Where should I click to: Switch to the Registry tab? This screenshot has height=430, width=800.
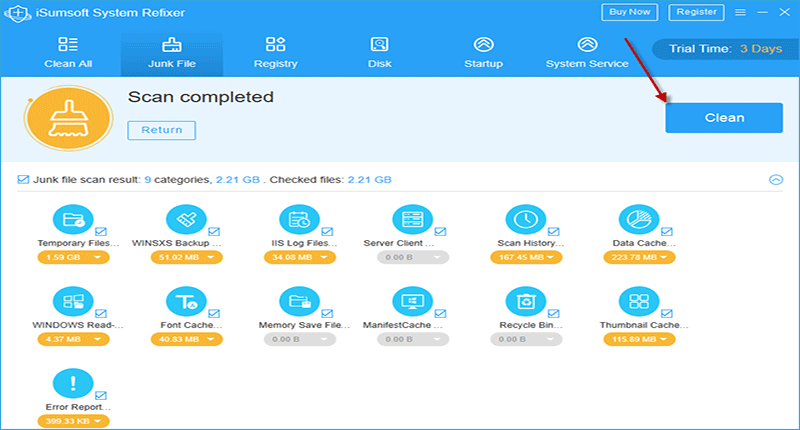coord(276,53)
